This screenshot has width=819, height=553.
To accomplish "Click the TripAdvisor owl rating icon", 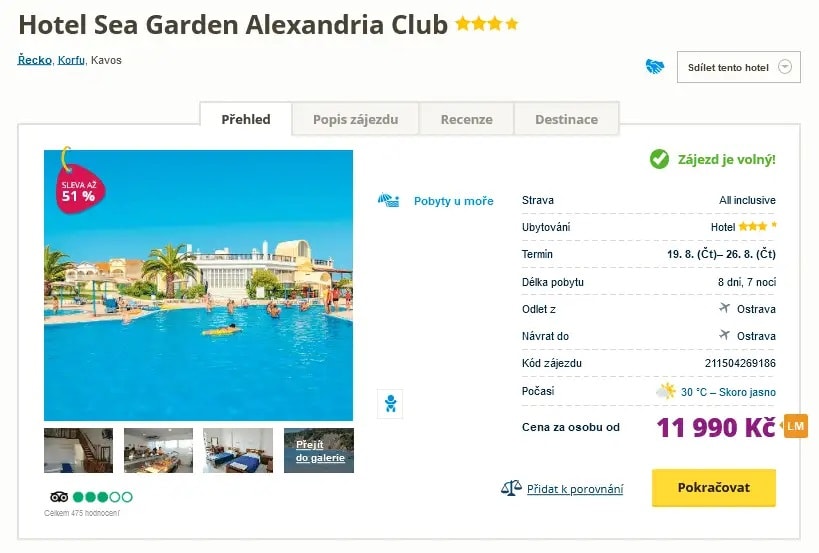I will 59,497.
